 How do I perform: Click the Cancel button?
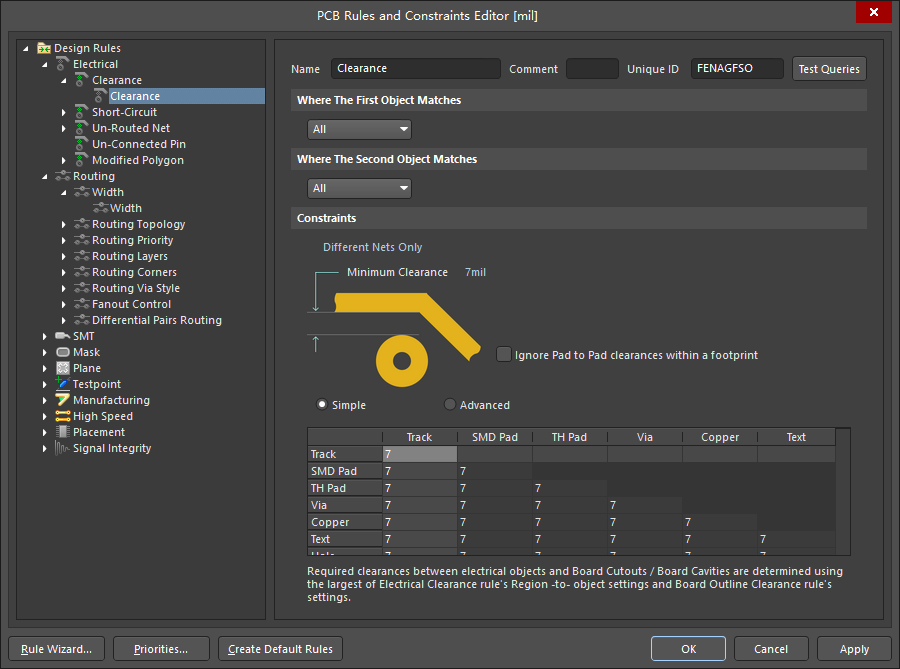[771, 649]
